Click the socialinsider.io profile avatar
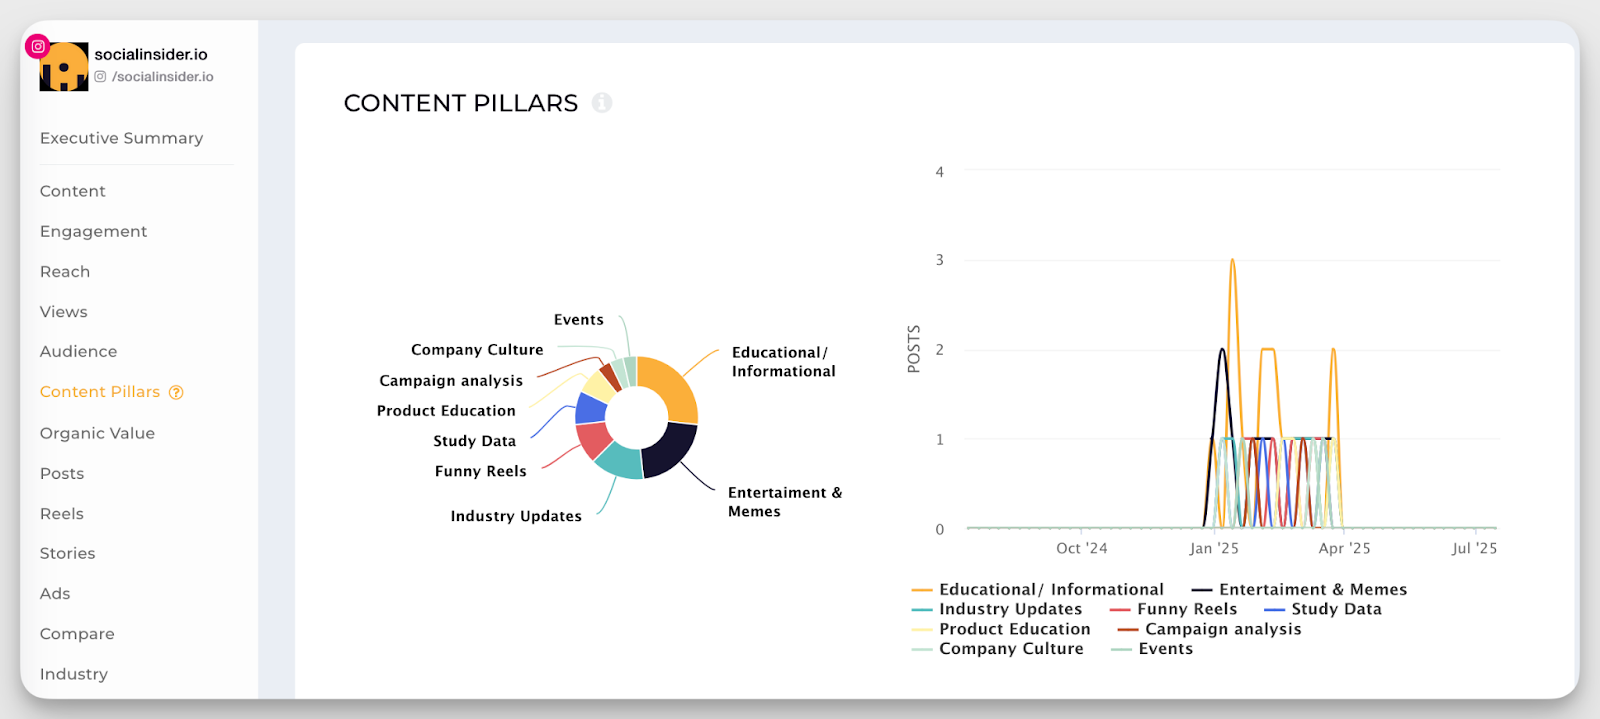This screenshot has width=1600, height=719. (x=65, y=68)
